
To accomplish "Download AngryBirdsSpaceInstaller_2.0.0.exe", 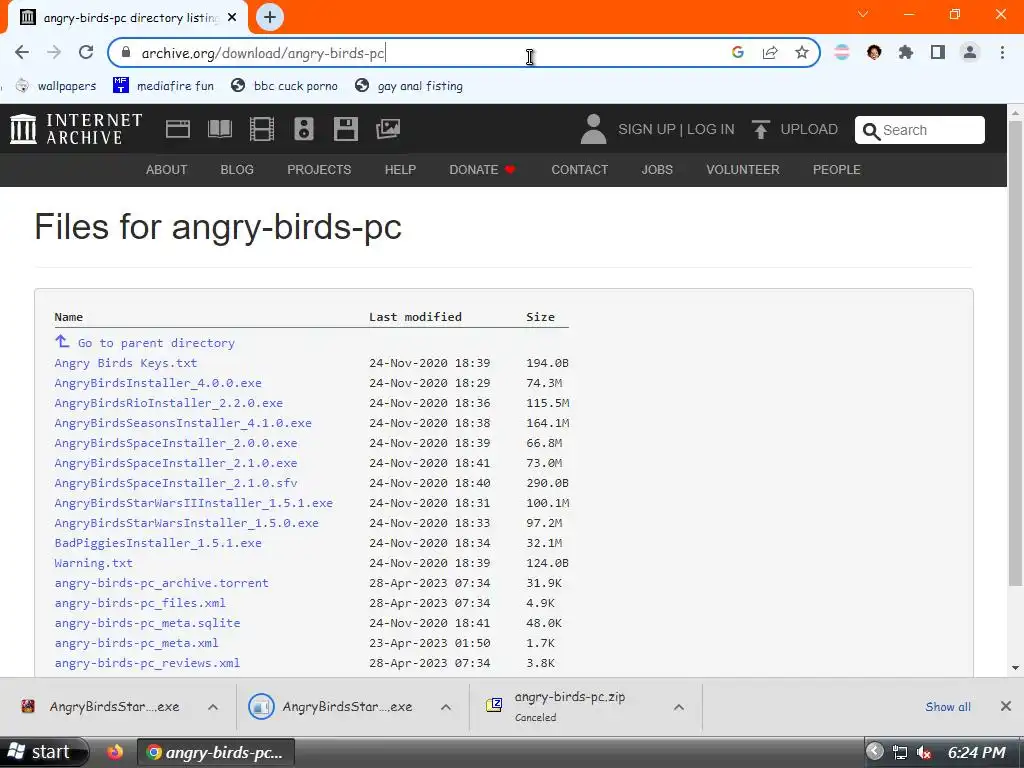I will (x=176, y=443).
